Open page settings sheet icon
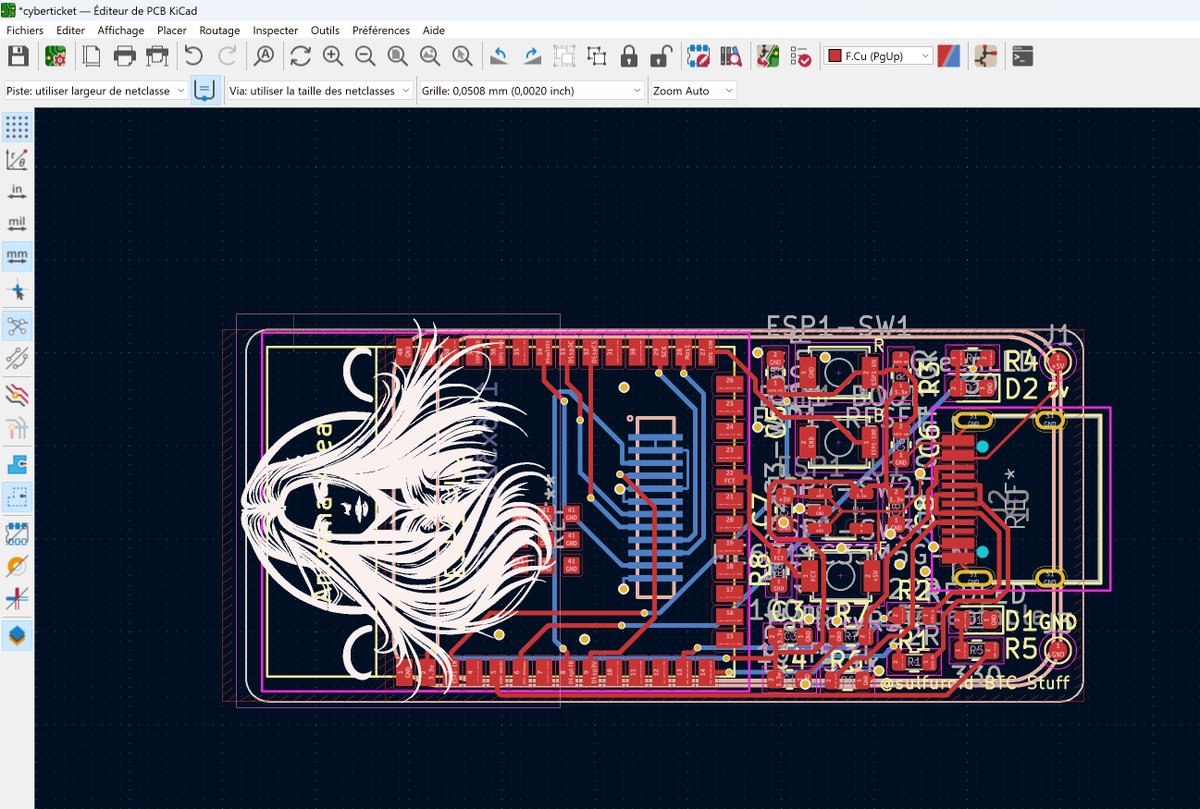Image resolution: width=1200 pixels, height=809 pixels. click(91, 56)
